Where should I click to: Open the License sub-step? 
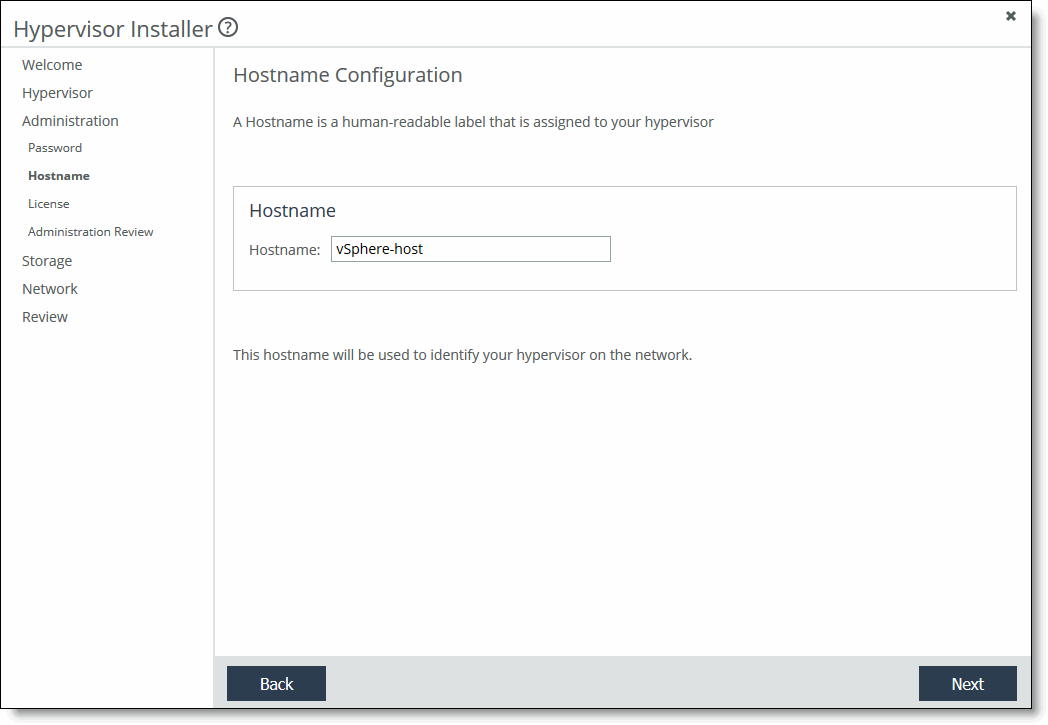tap(49, 204)
